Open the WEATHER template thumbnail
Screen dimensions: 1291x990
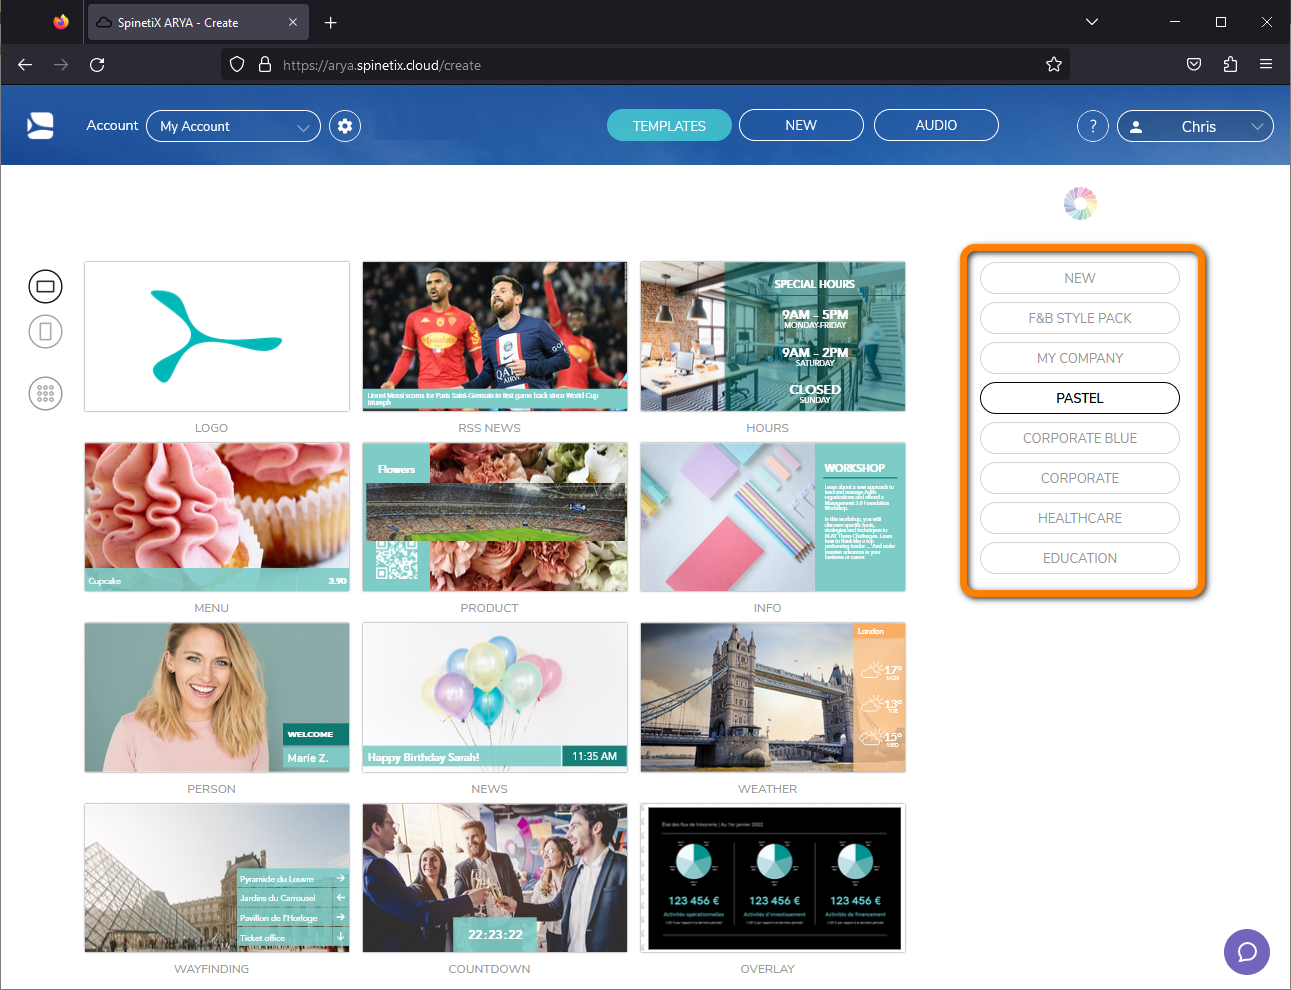coord(772,697)
